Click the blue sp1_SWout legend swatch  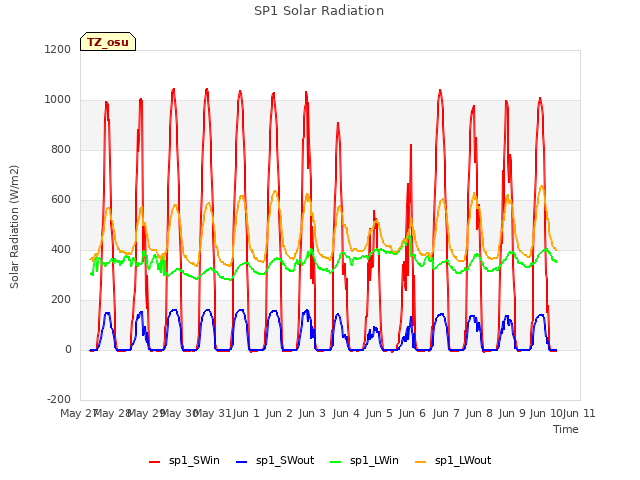coord(242,462)
